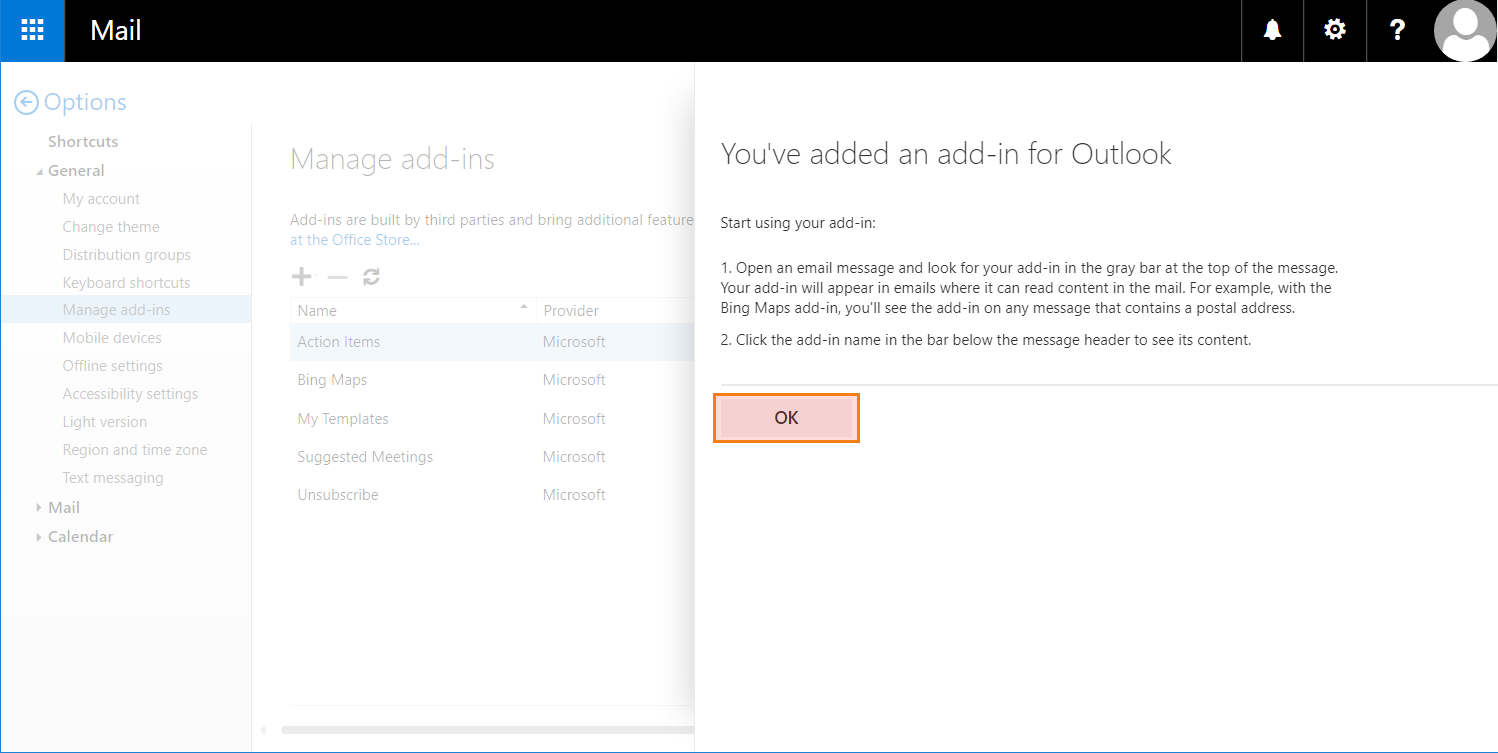Viewport: 1498px width, 753px height.
Task: Click OK to dismiss the dialog
Action: tap(786, 418)
